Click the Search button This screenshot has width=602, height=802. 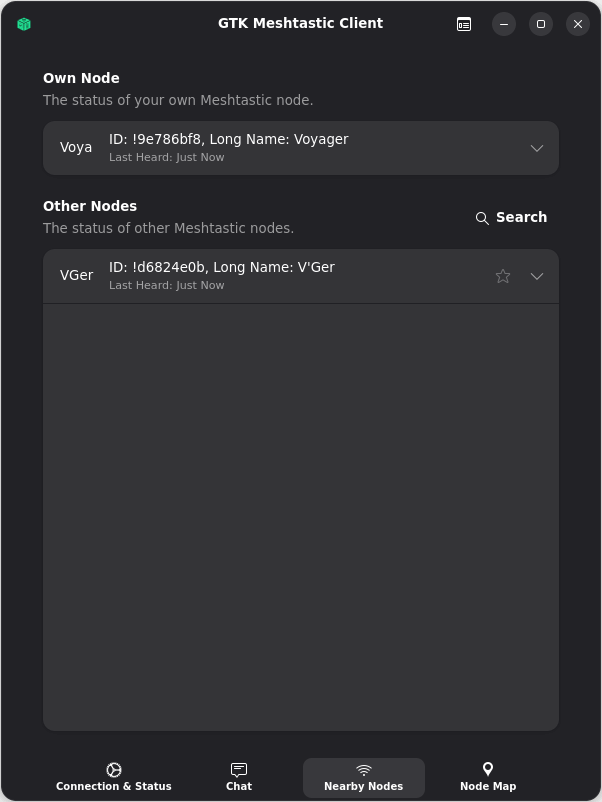[x=511, y=217]
